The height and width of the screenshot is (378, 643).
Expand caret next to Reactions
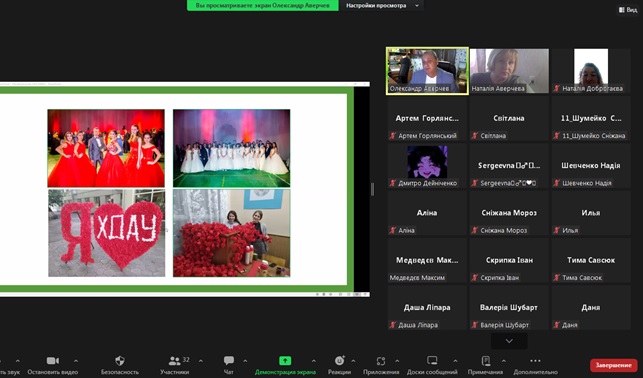[x=353, y=361]
